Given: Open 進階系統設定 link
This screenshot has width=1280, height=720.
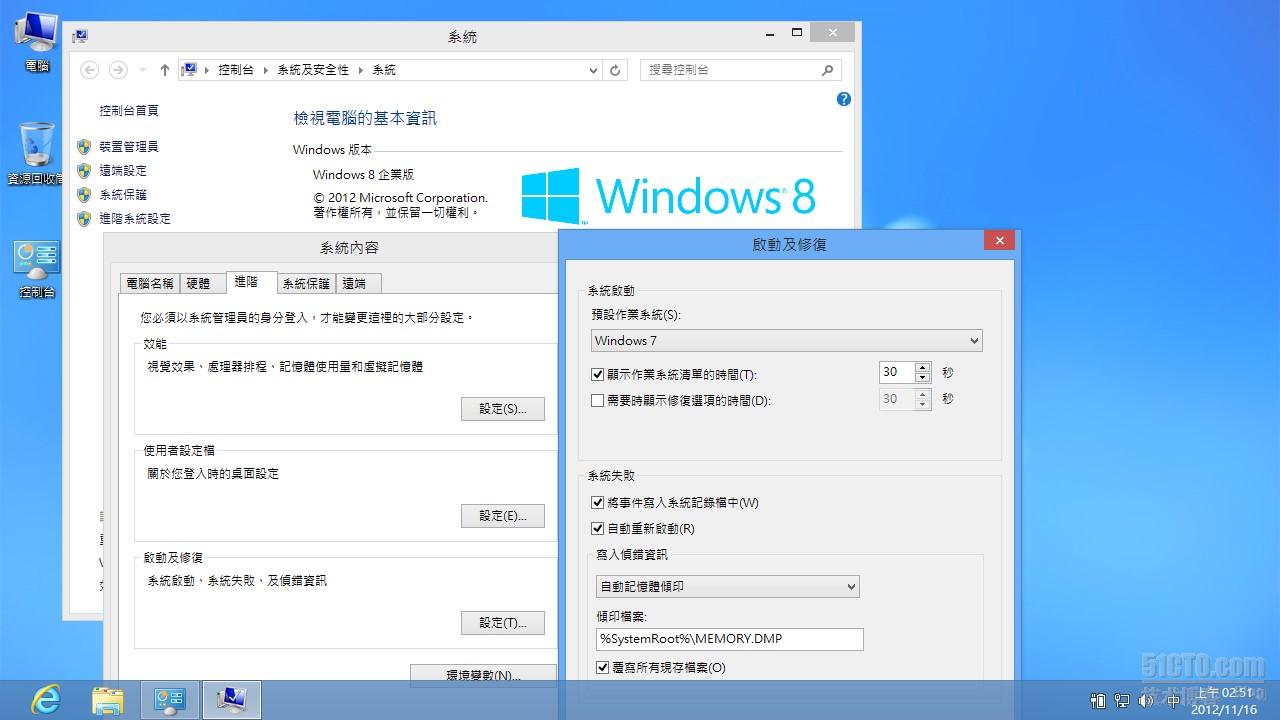Looking at the screenshot, I should pyautogui.click(x=135, y=219).
